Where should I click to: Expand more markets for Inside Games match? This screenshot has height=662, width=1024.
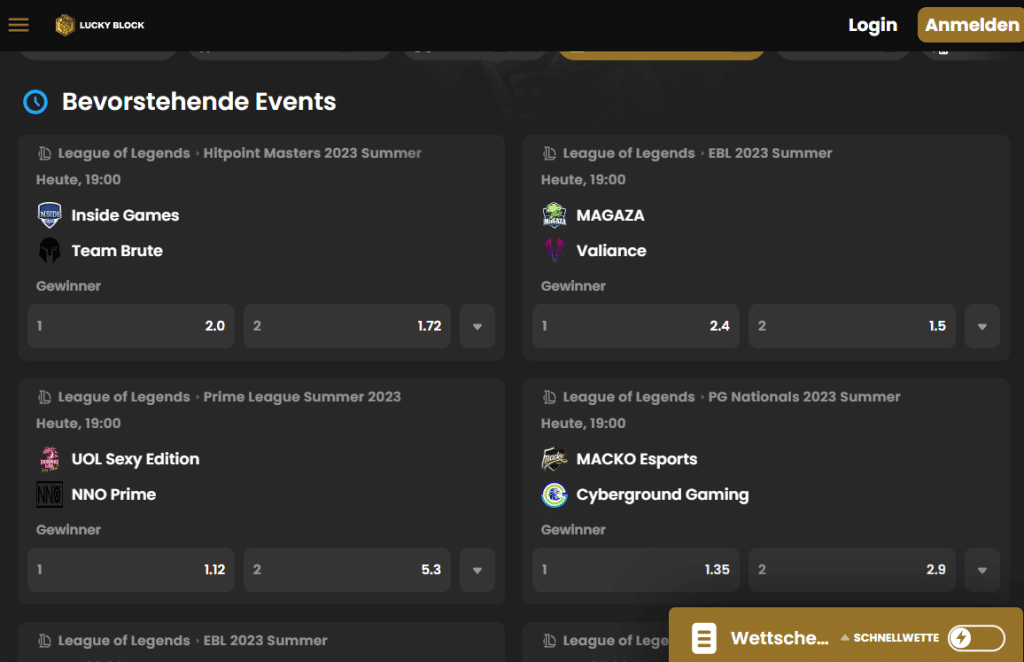click(477, 326)
